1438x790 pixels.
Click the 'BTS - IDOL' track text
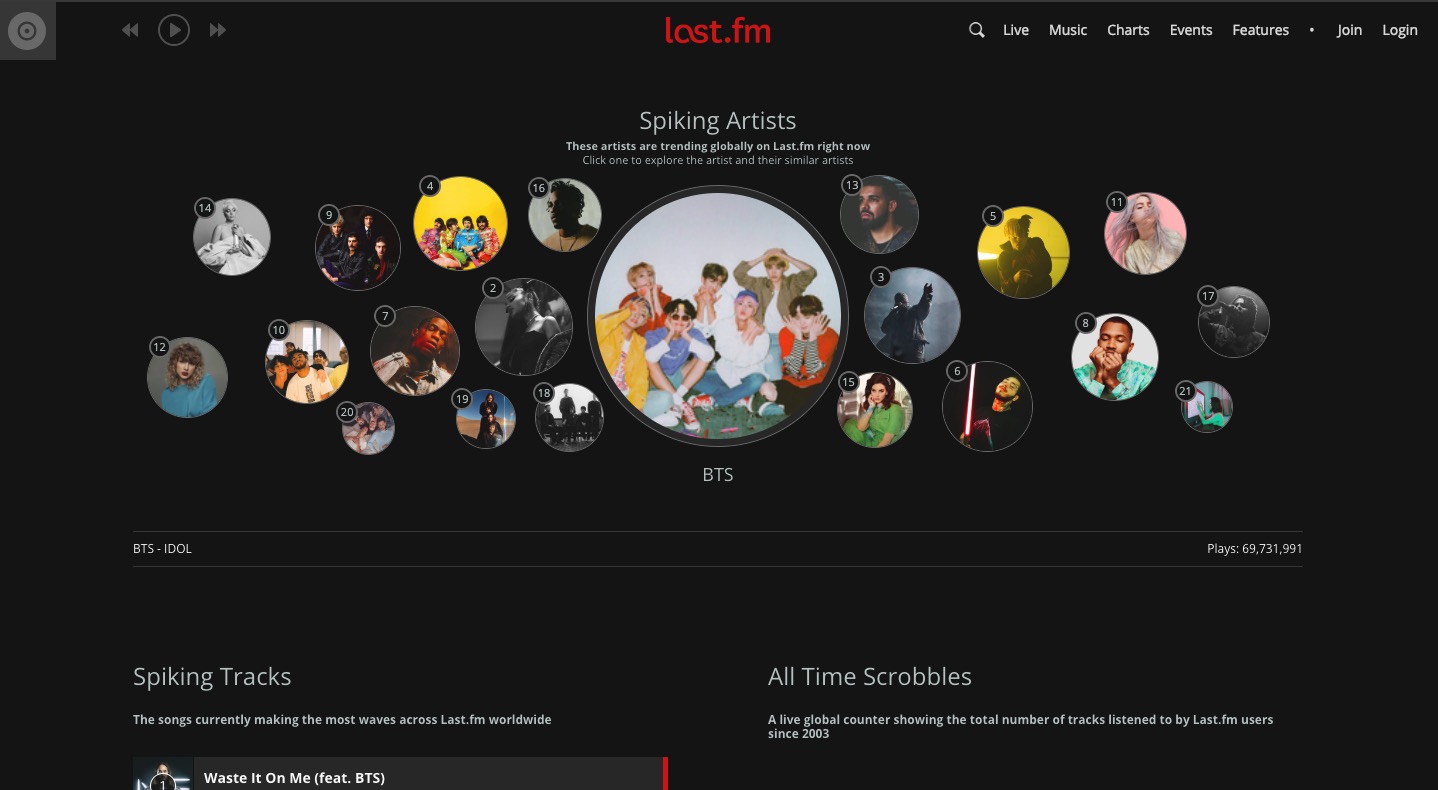162,548
